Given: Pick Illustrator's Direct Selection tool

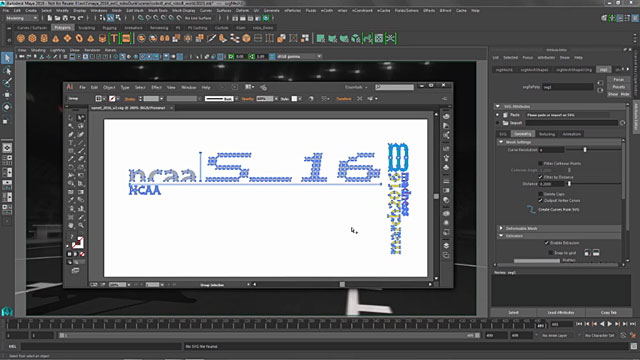Looking at the screenshot, I should coord(81,118).
